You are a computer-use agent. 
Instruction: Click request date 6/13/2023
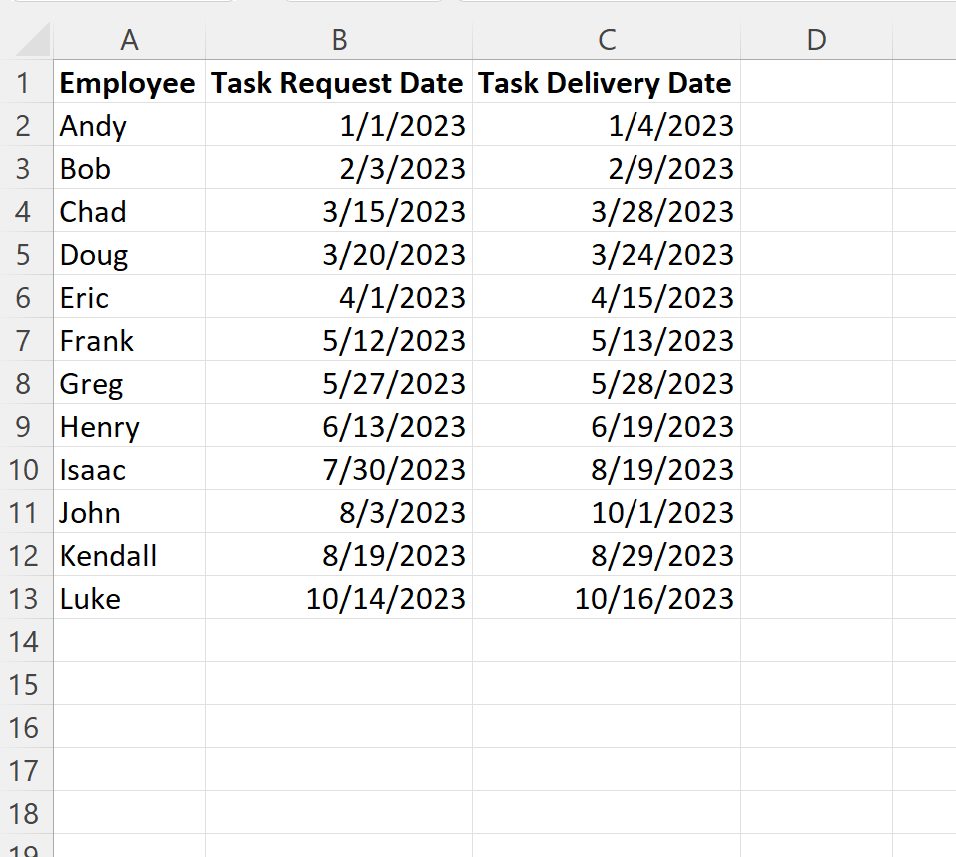tap(339, 427)
